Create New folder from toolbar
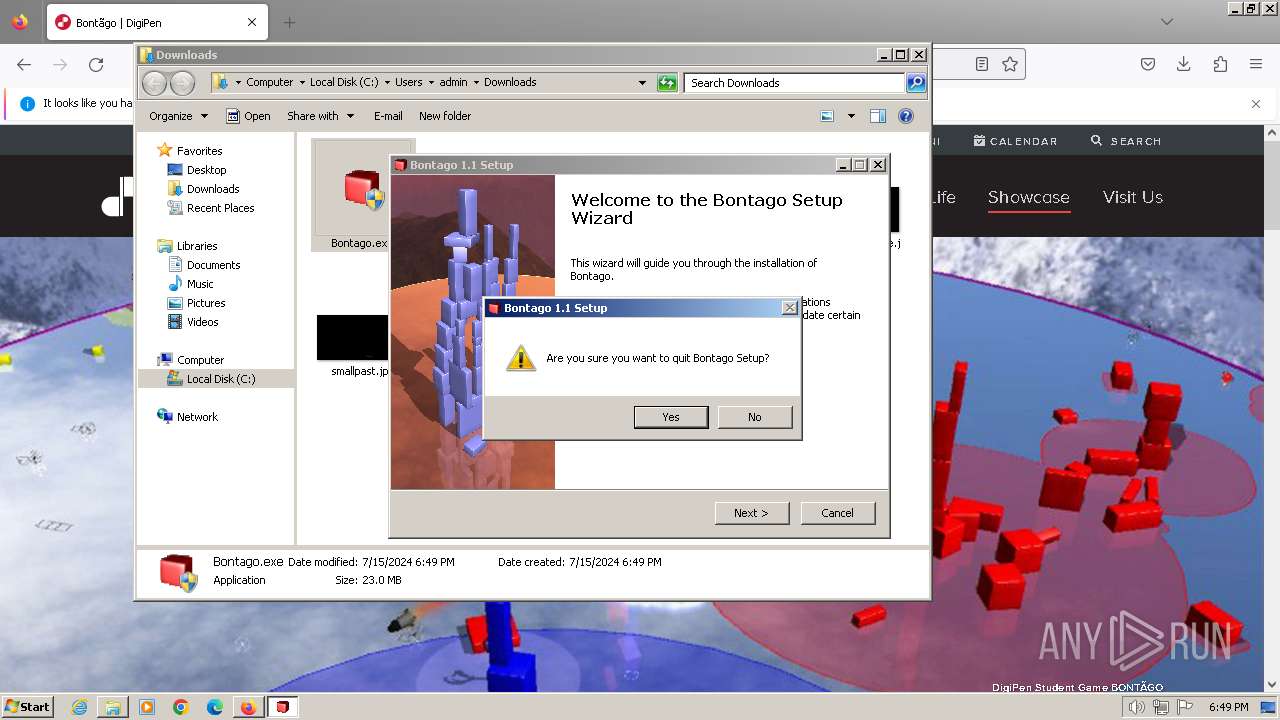Viewport: 1280px width, 720px height. (x=445, y=116)
